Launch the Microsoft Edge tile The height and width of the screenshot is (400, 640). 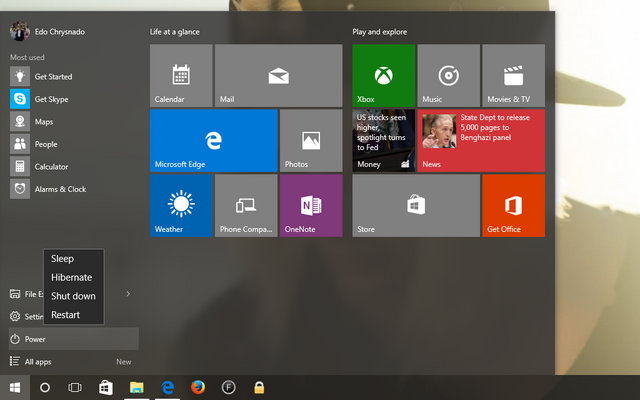[213, 140]
